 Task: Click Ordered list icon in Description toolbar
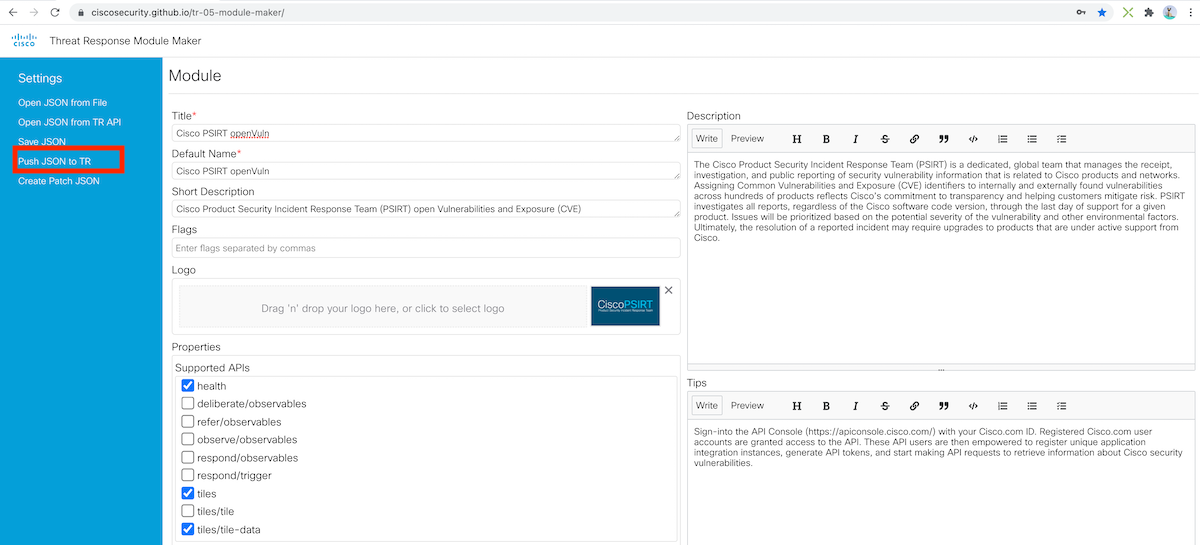(1003, 139)
